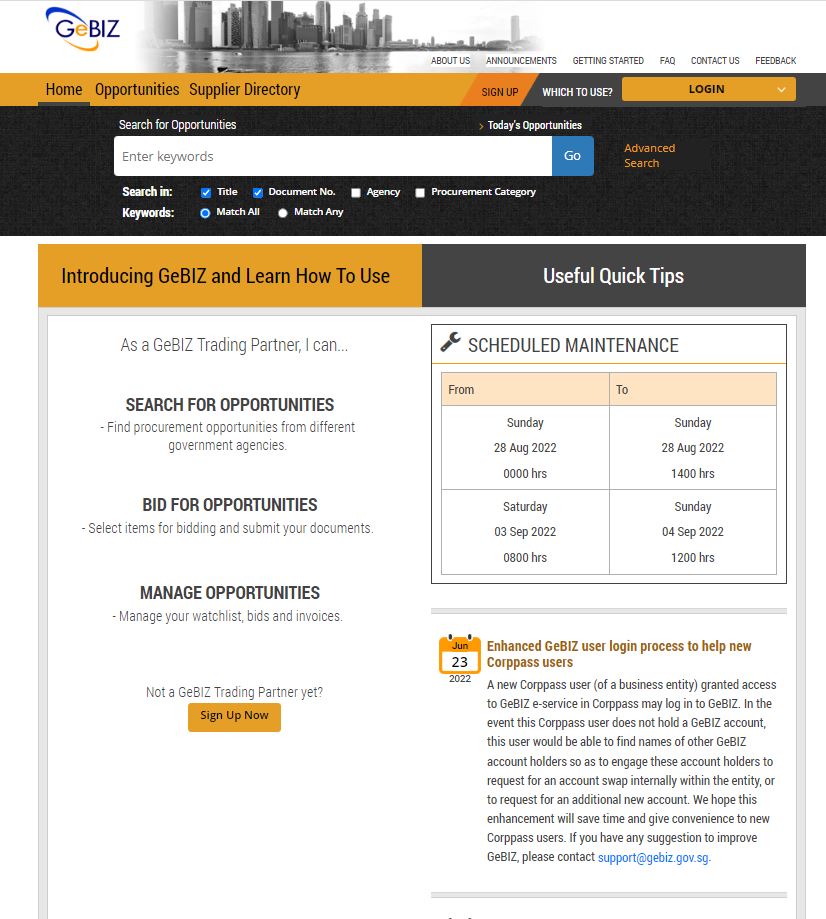Open the Home menu item

click(64, 90)
